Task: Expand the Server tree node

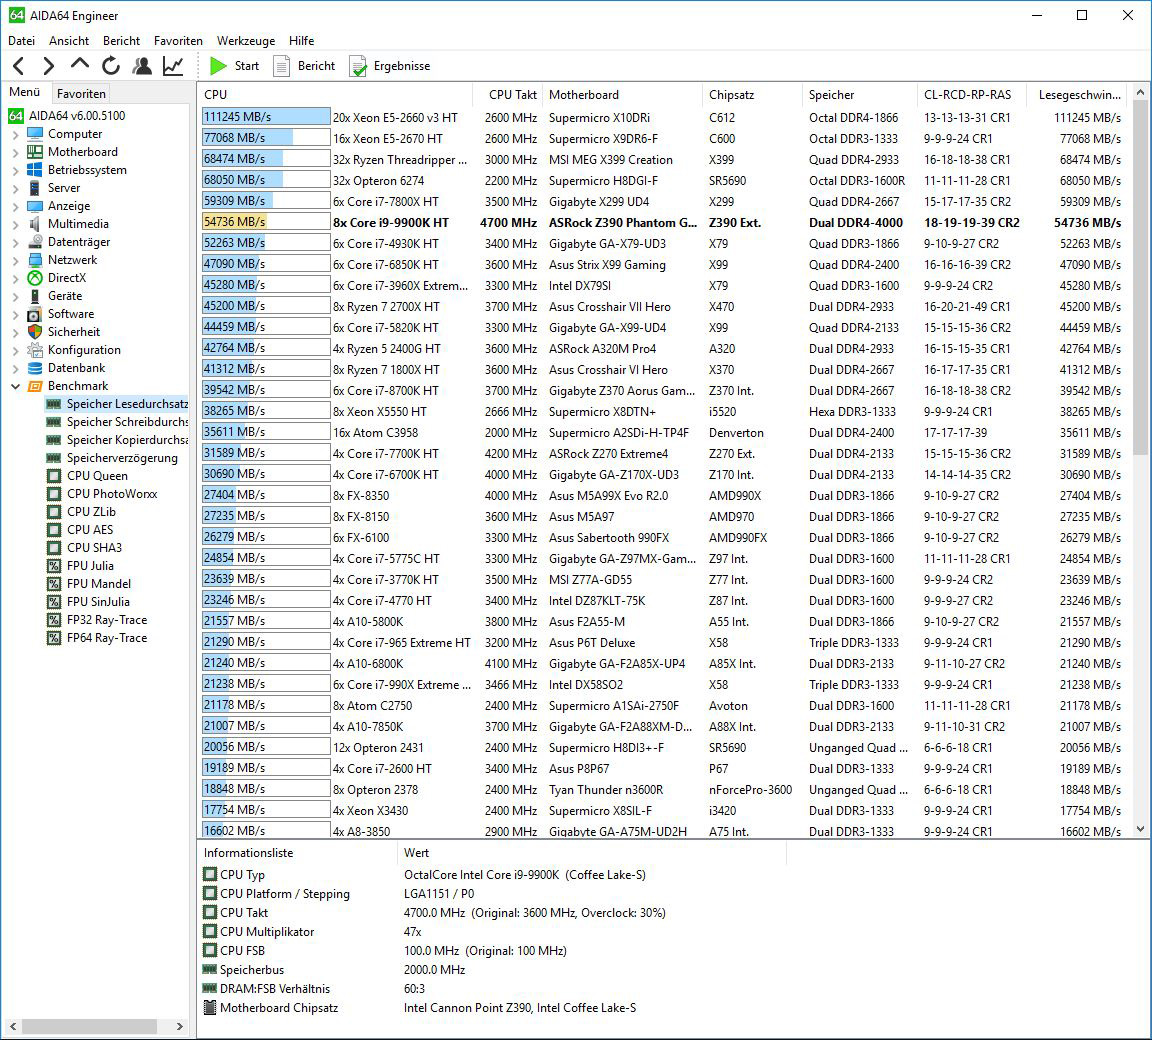Action: (15, 188)
